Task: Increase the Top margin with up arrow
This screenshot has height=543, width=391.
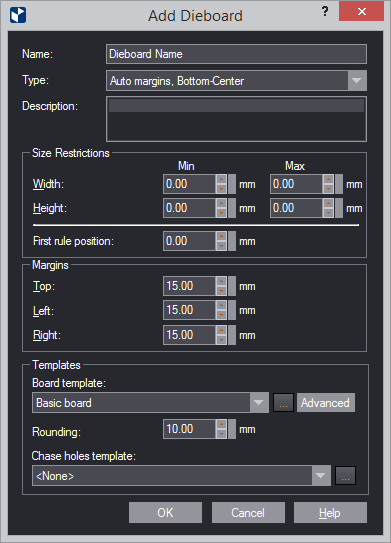Action: coord(221,281)
